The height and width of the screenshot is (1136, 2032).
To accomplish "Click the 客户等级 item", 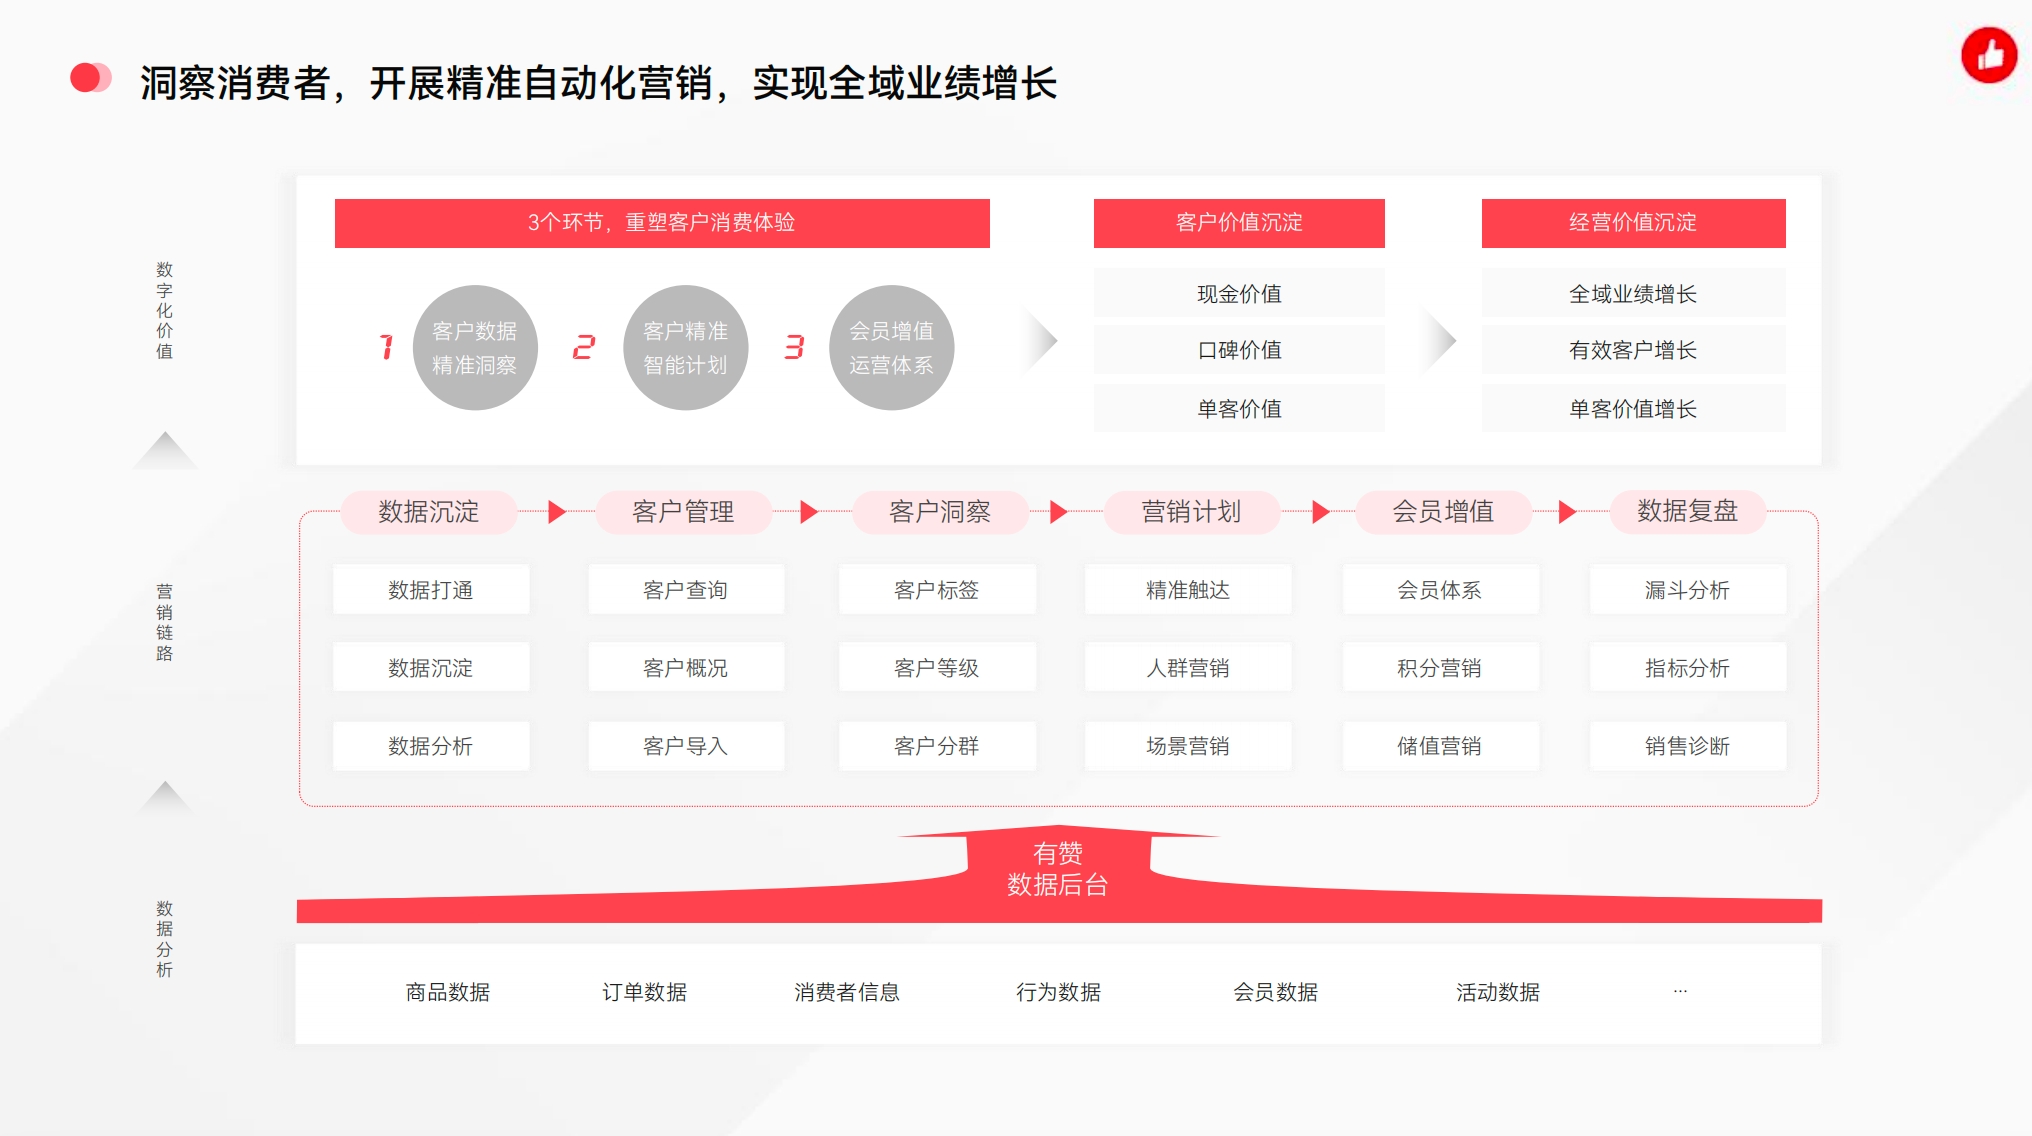I will 937,668.
